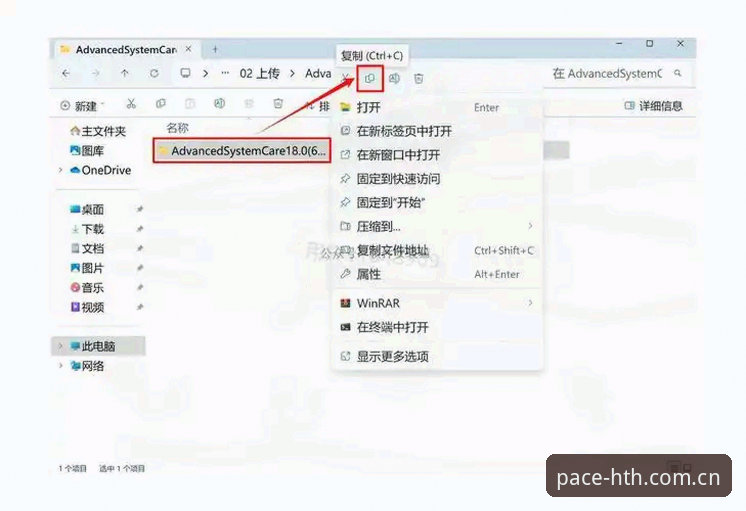746x511 pixels.
Task: Open the 排序 sort dropdown
Action: 318,106
